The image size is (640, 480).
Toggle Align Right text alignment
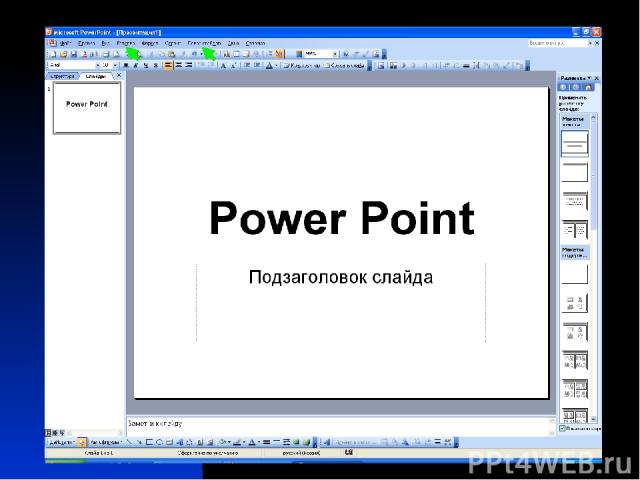click(x=189, y=65)
